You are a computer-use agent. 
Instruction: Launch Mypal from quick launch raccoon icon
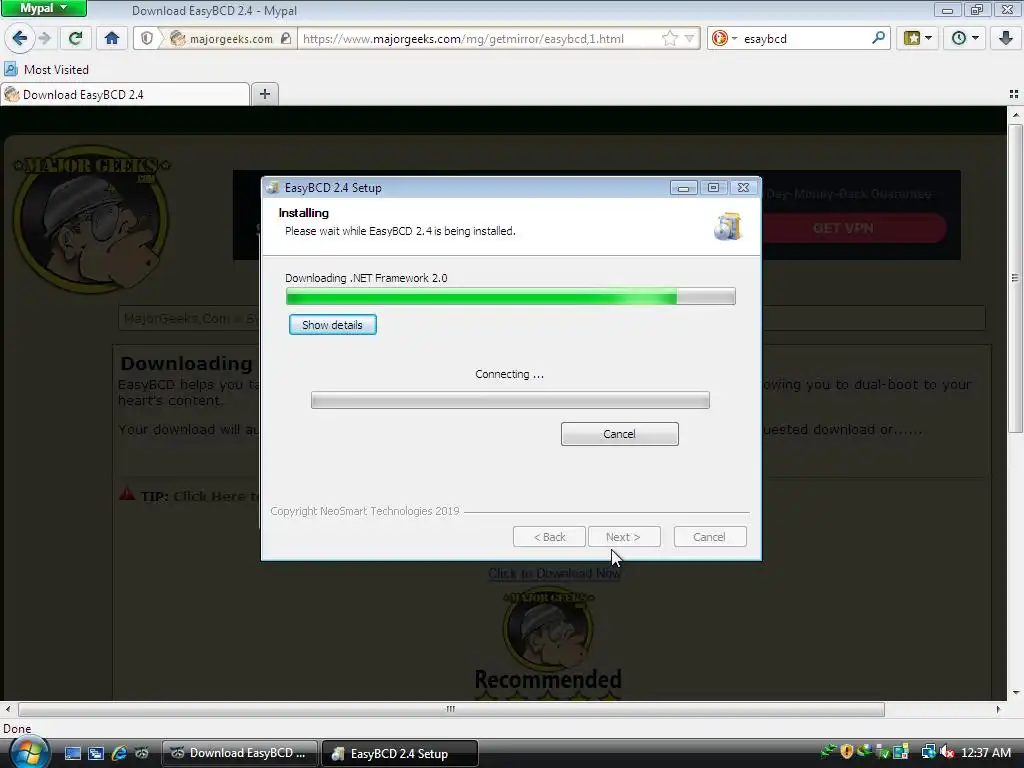(x=142, y=753)
